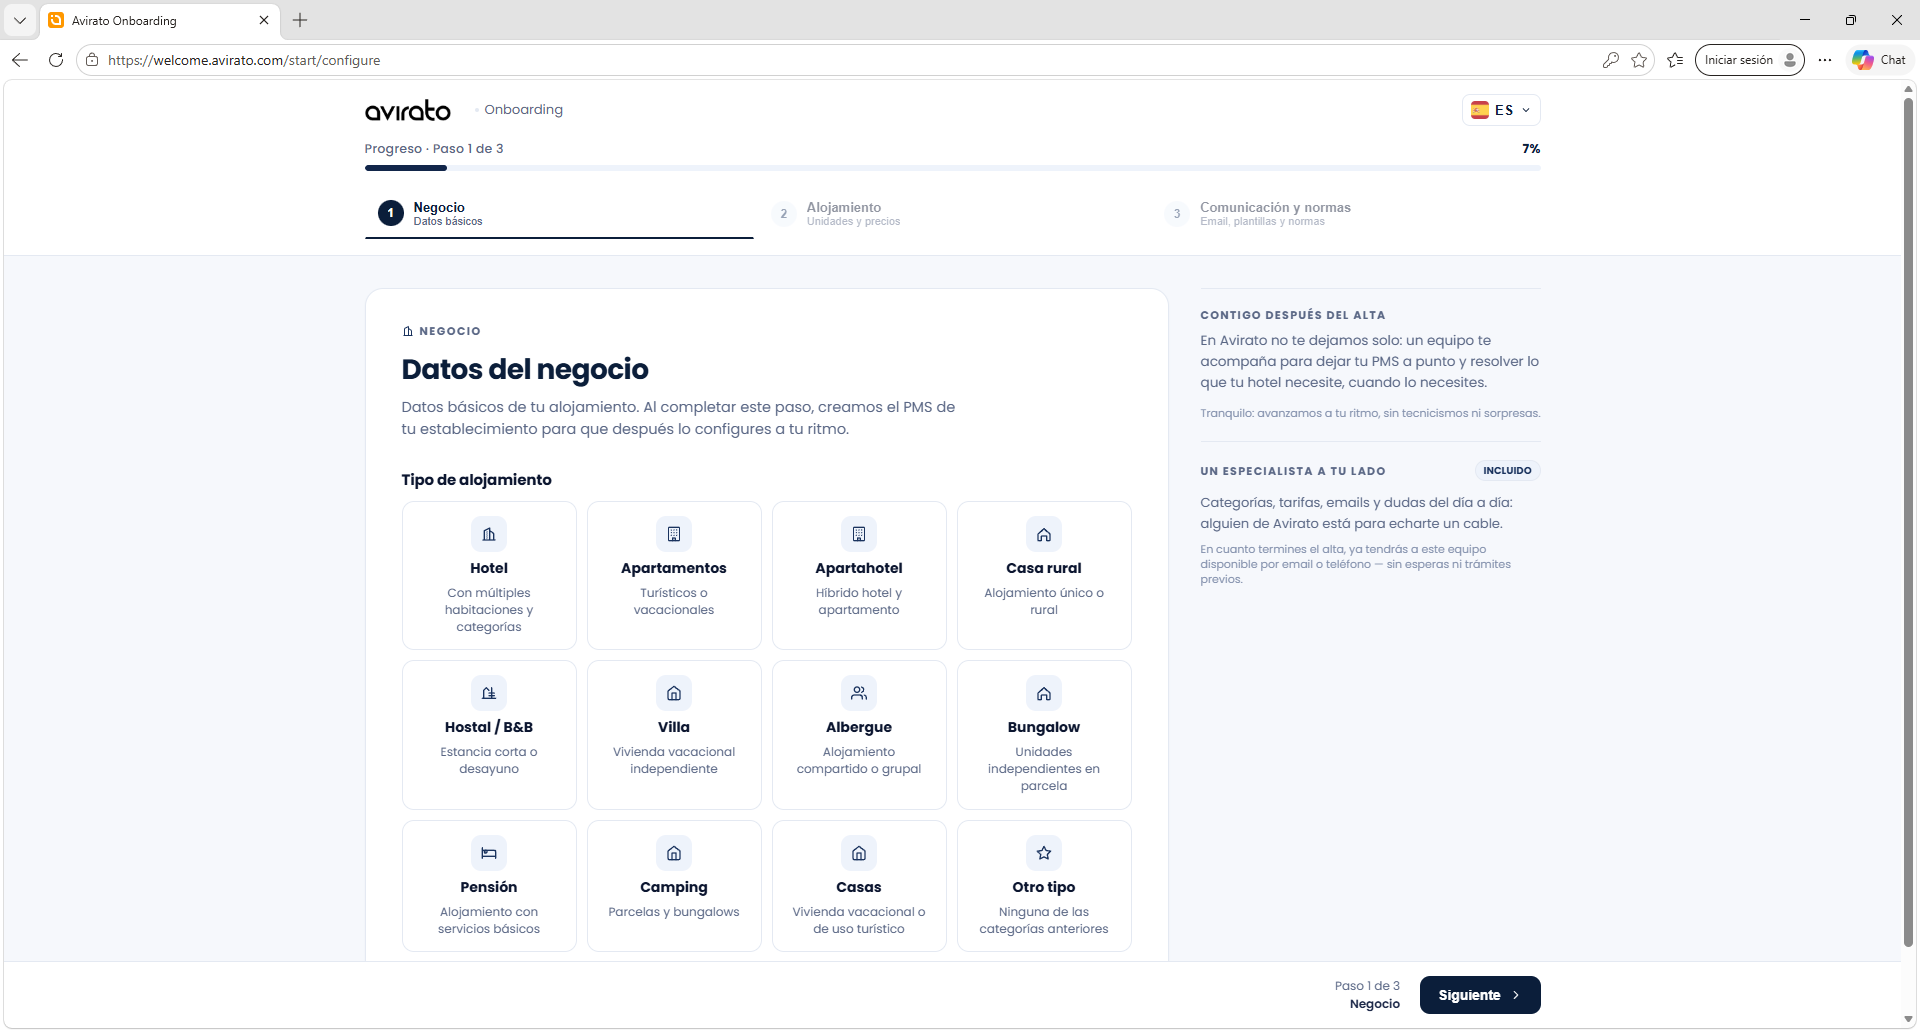Click the onboarding progress bar
This screenshot has height=1032, width=1920.
click(x=952, y=168)
